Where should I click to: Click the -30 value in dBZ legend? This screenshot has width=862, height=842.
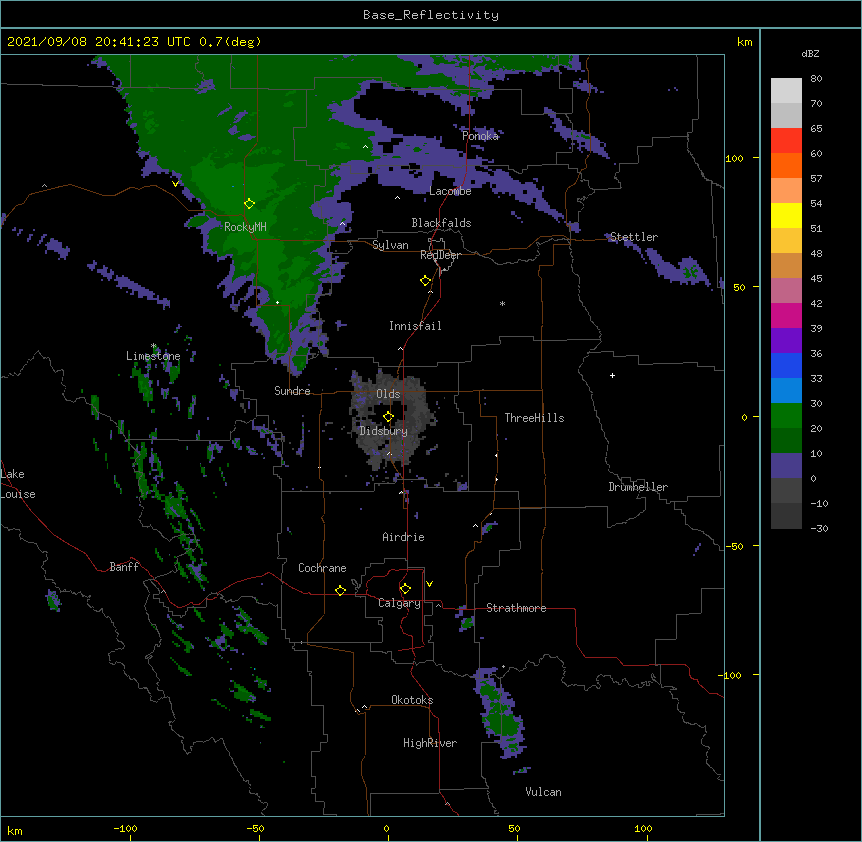click(x=819, y=529)
